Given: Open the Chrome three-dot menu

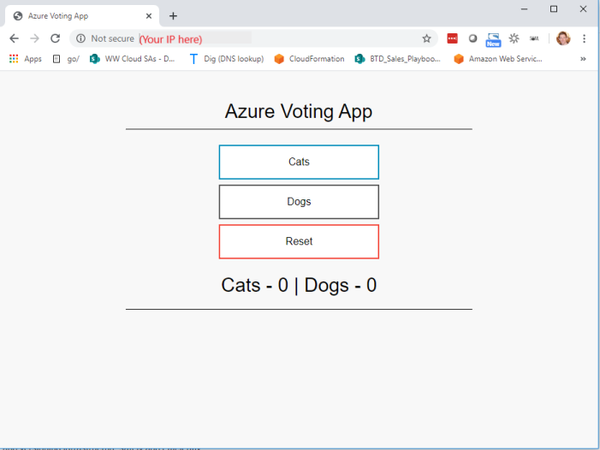Looking at the screenshot, I should 584,38.
